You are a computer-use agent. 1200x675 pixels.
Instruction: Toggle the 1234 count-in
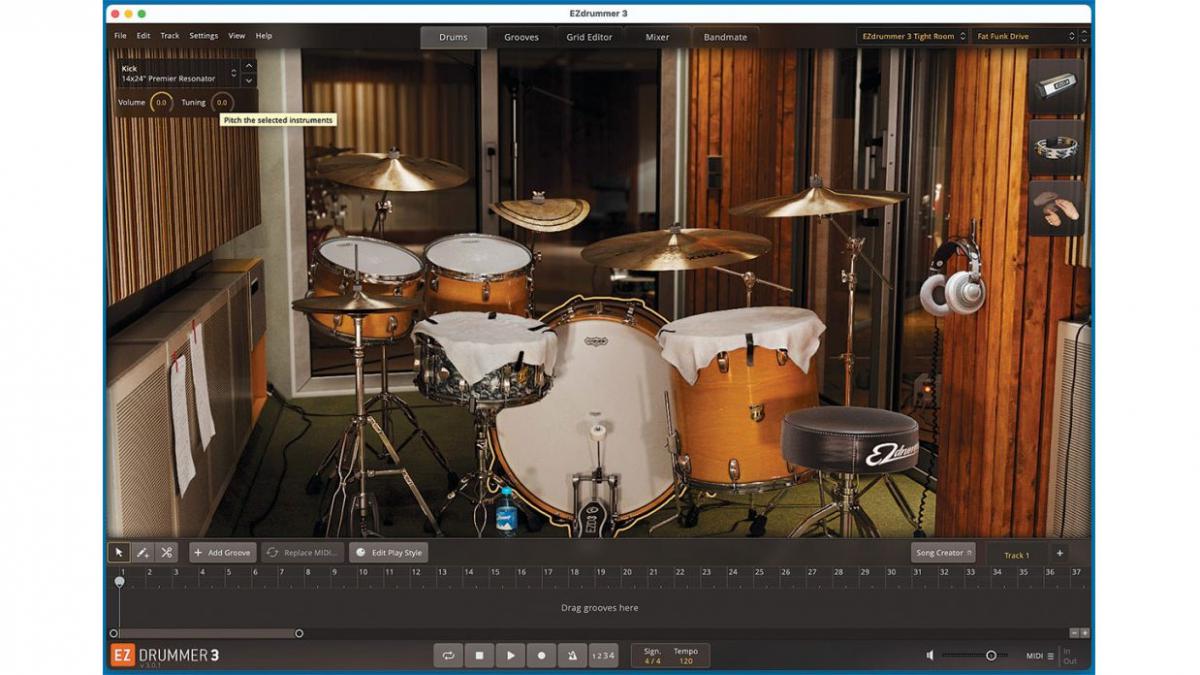603,655
